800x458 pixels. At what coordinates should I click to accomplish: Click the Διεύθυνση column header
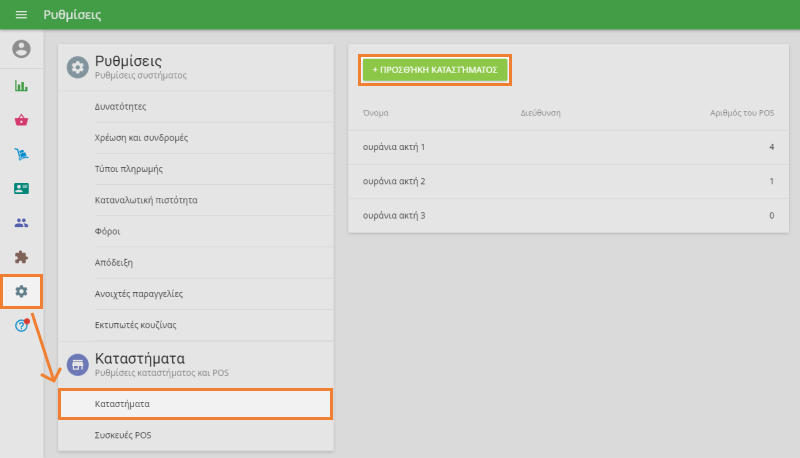540,113
